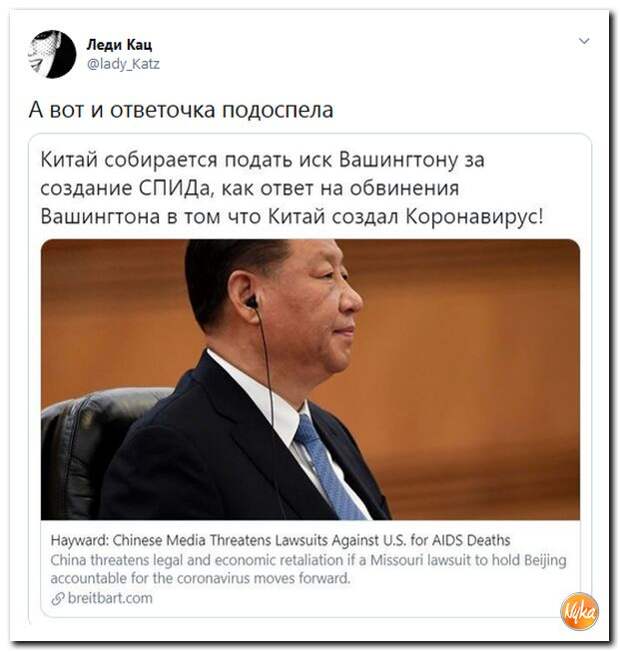The width and height of the screenshot is (620, 652).
Task: Click the word 'Коронавирус!' in quoted text
Action: pyautogui.click(x=474, y=216)
